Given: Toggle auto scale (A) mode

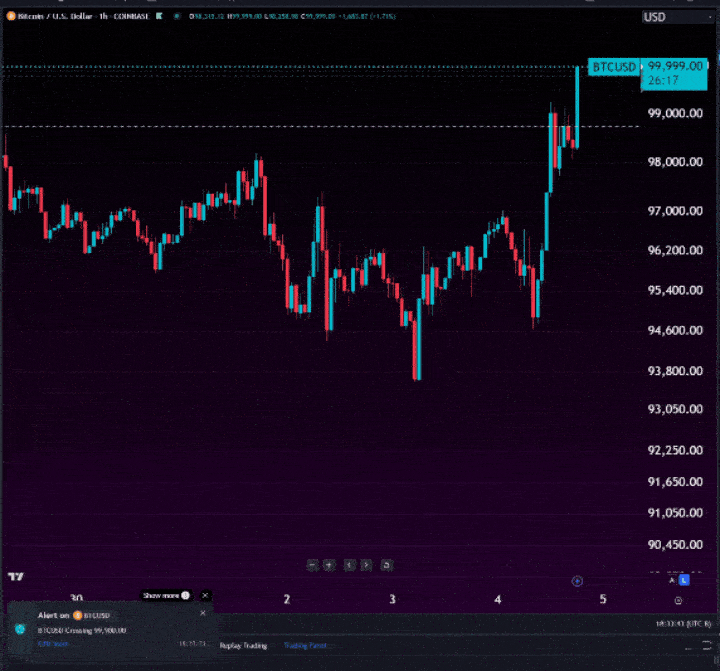Looking at the screenshot, I should coord(672,579).
